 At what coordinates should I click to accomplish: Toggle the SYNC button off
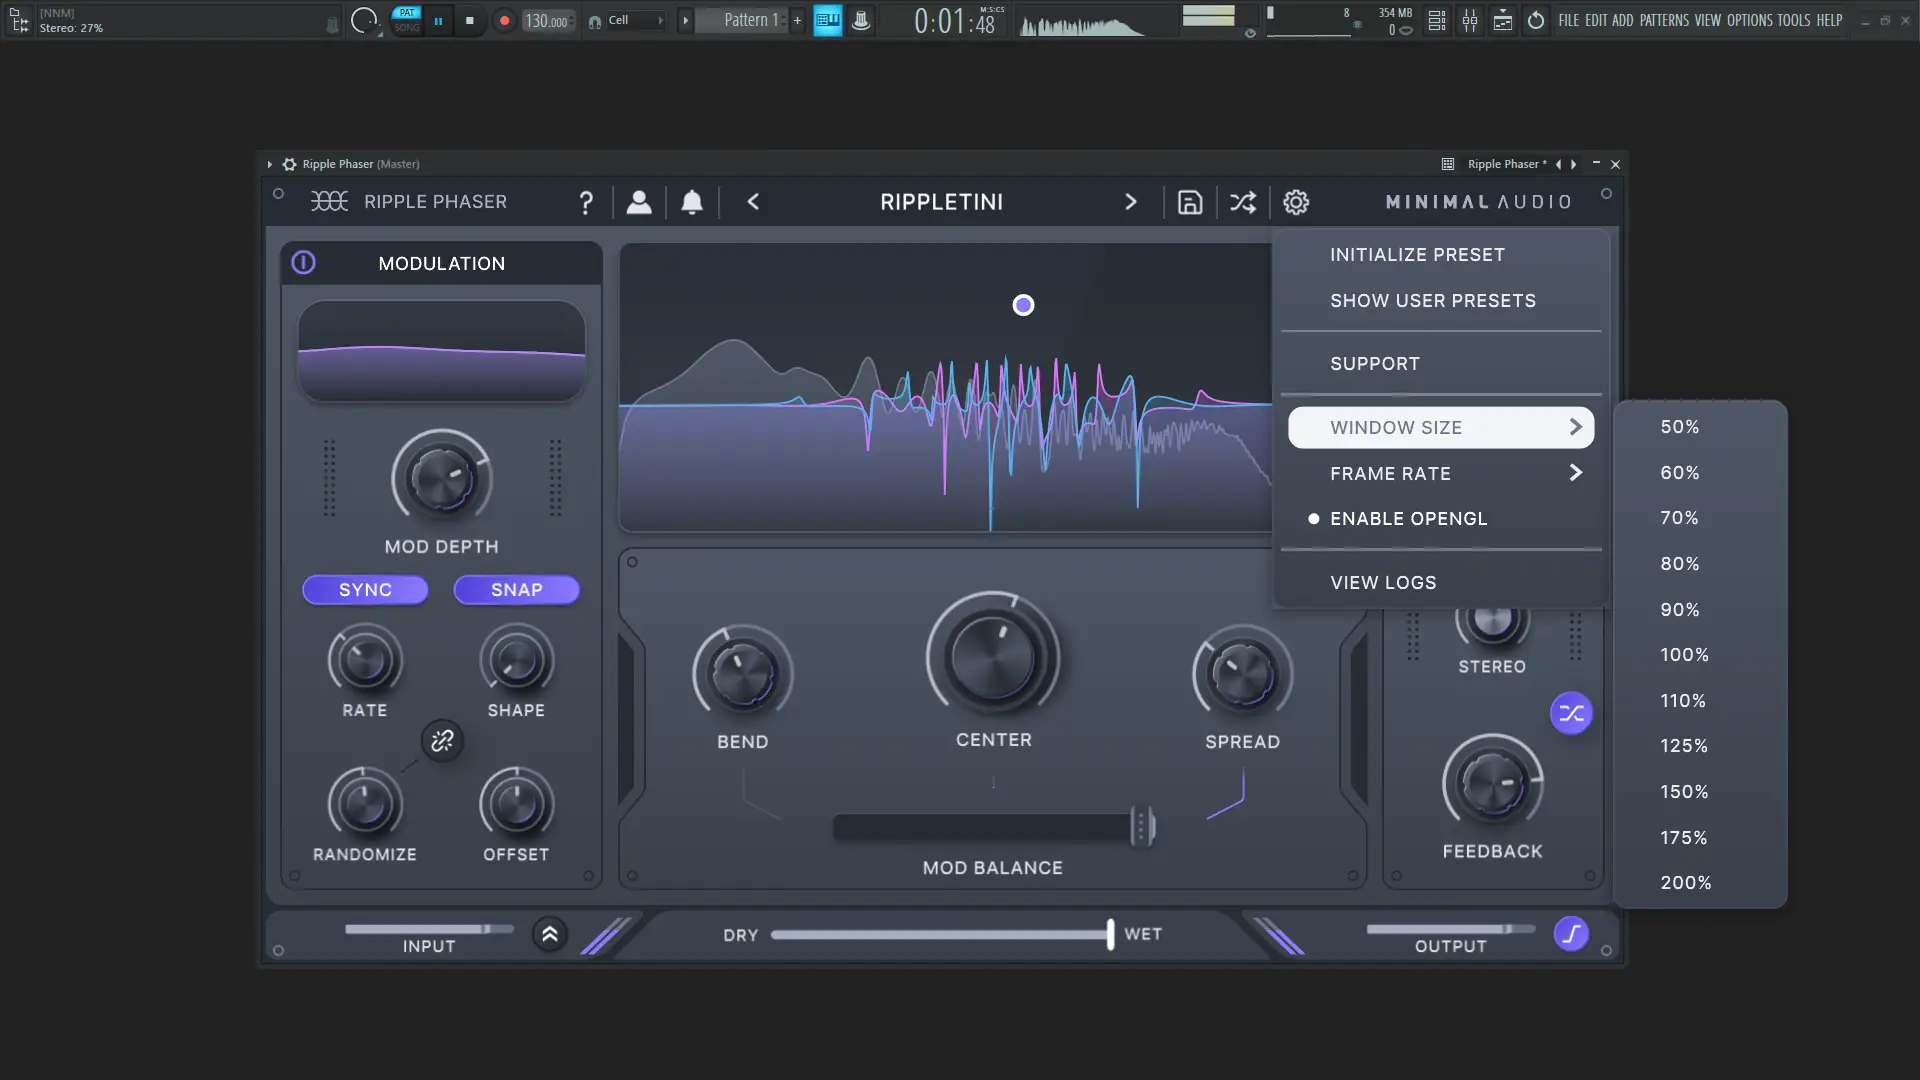365,590
